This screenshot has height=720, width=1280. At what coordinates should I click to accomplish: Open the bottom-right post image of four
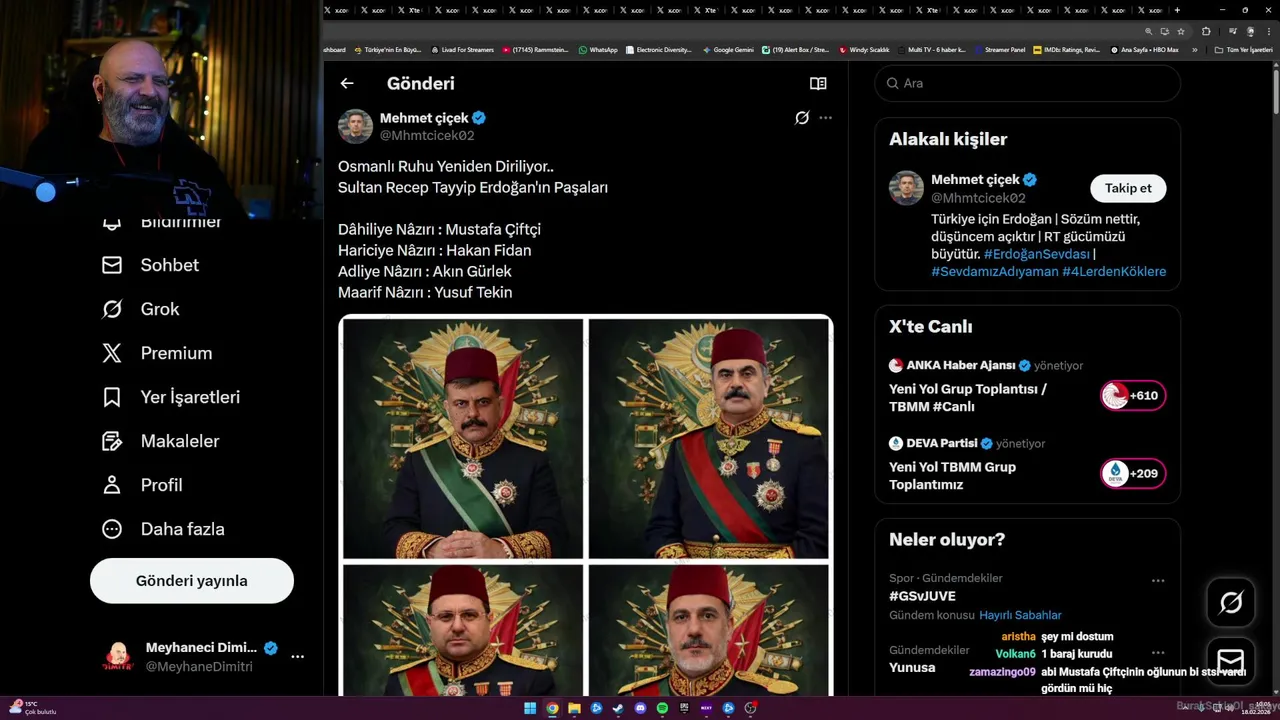pos(708,630)
